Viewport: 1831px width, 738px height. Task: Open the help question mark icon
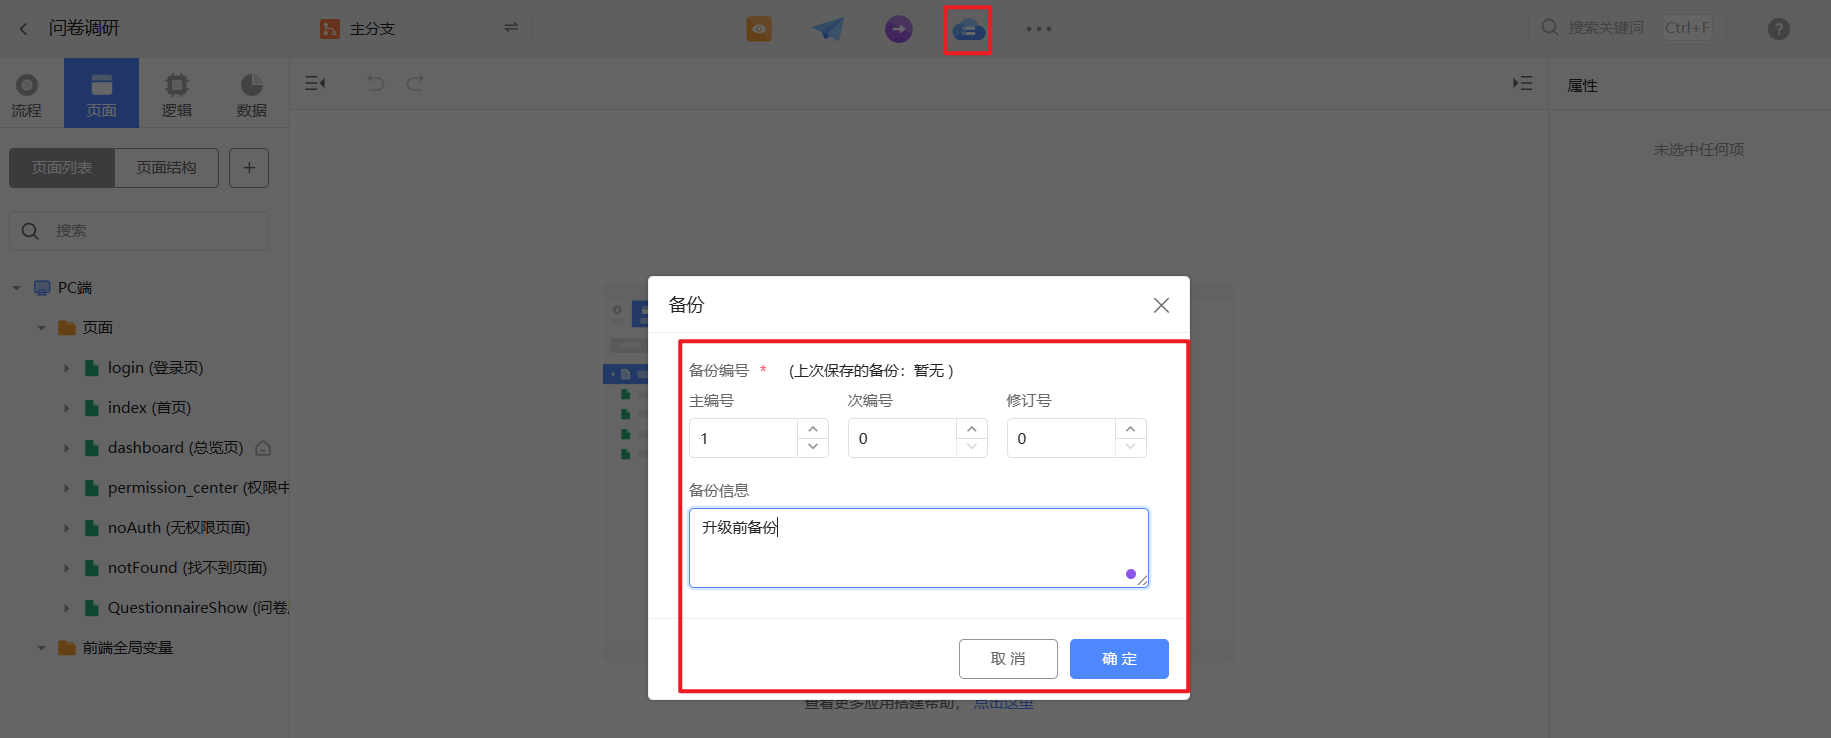(x=1779, y=29)
